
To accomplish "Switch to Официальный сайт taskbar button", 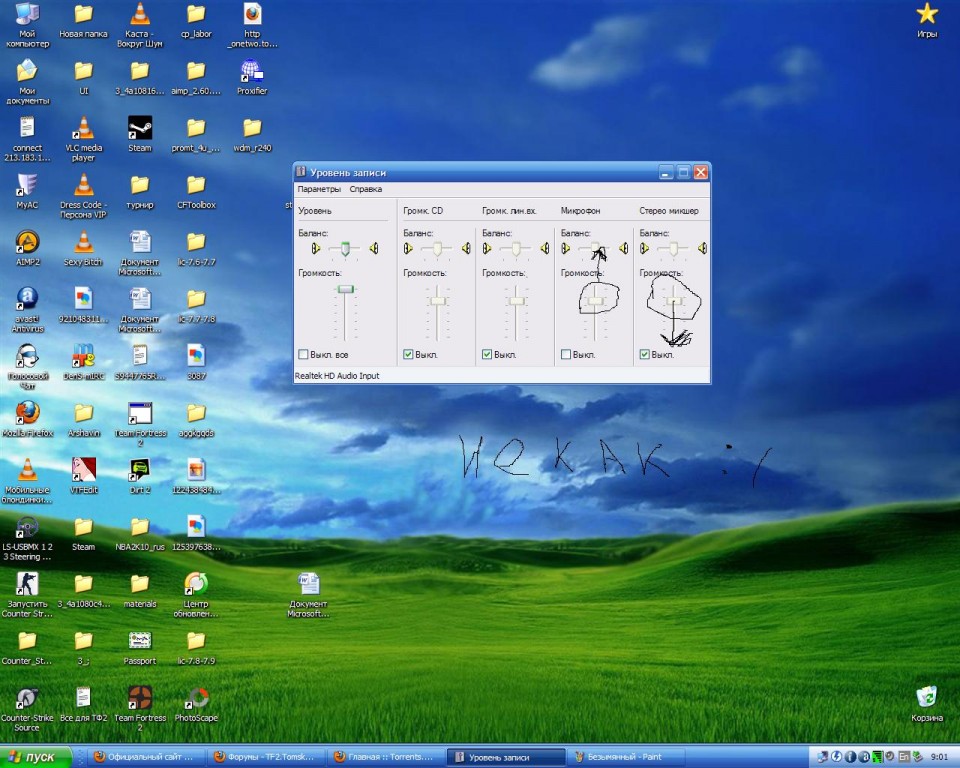I will pyautogui.click(x=146, y=757).
